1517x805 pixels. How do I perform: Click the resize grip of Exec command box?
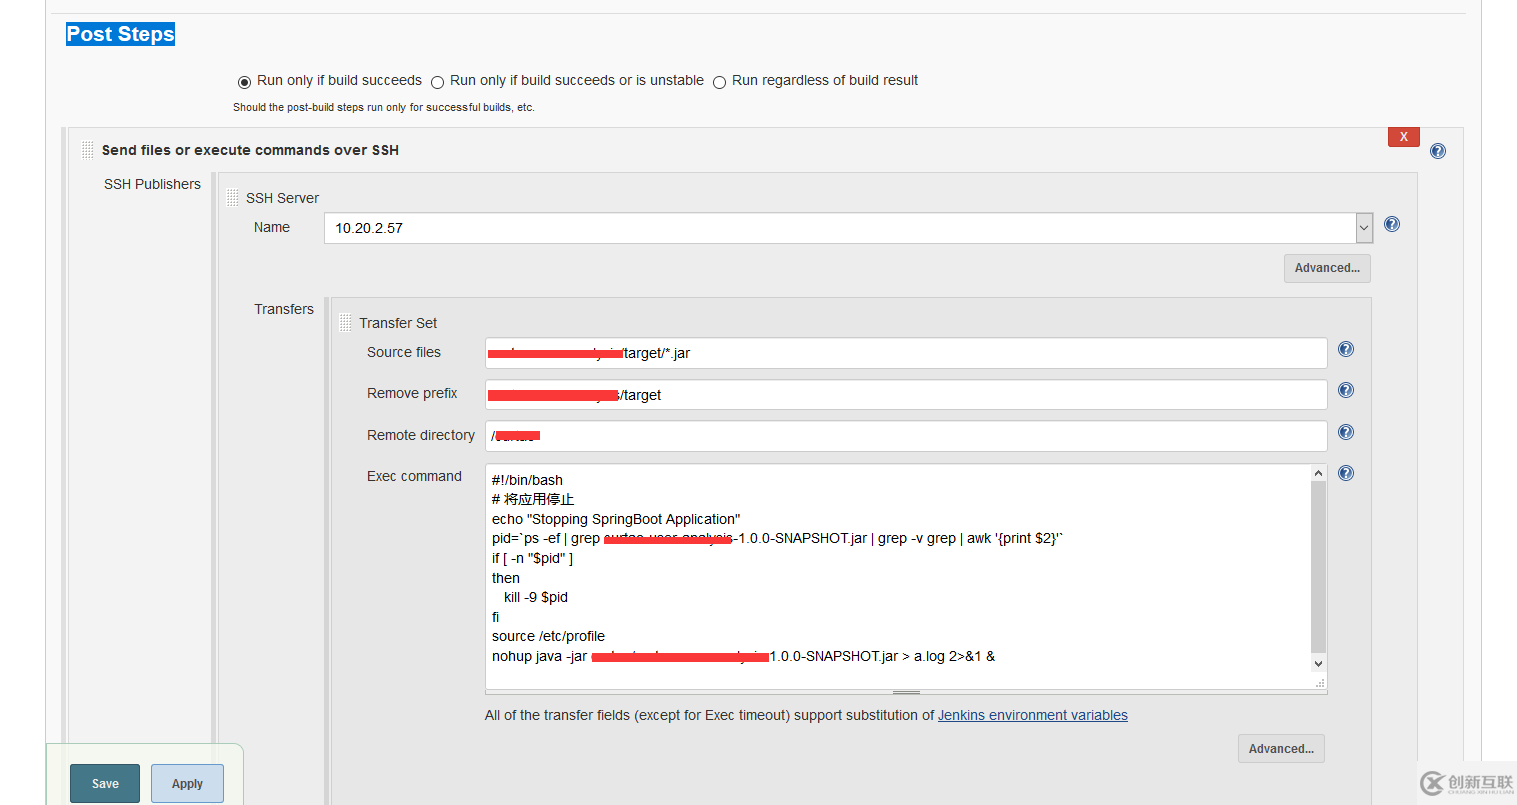[x=1320, y=683]
